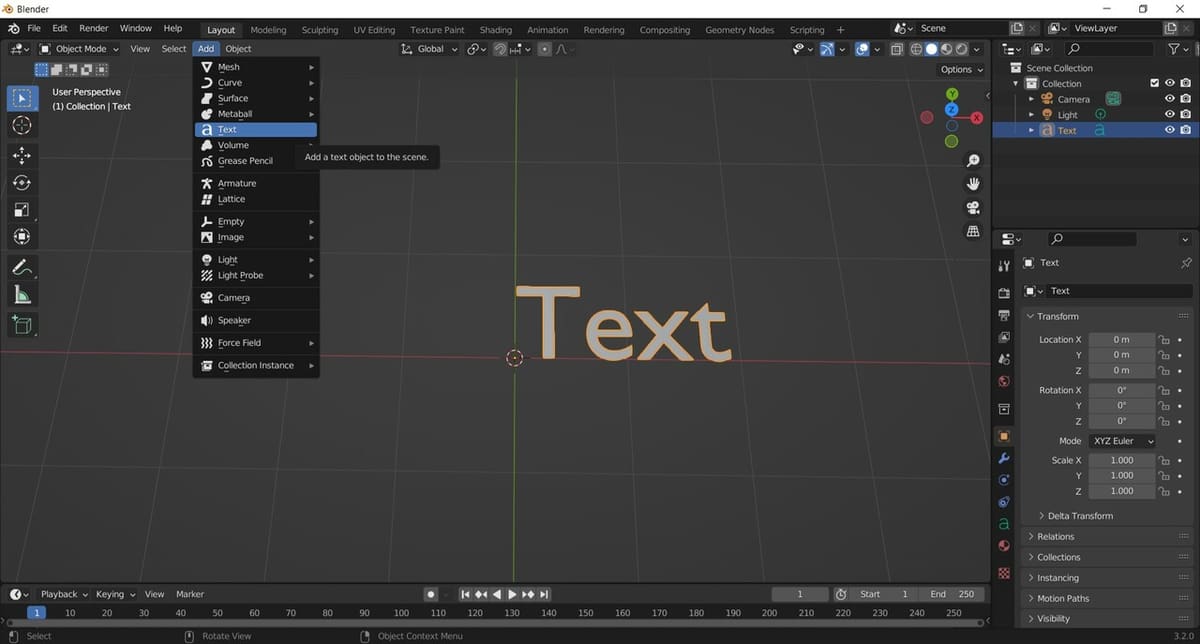Viewport: 1200px width, 644px height.
Task: Click the pan view hand icon
Action: (x=973, y=184)
